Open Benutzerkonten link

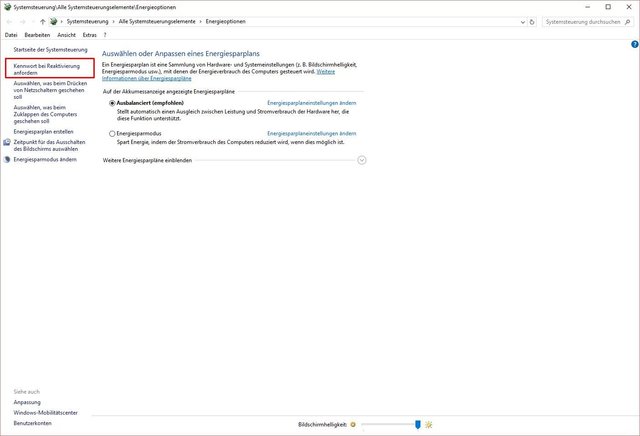[33, 423]
